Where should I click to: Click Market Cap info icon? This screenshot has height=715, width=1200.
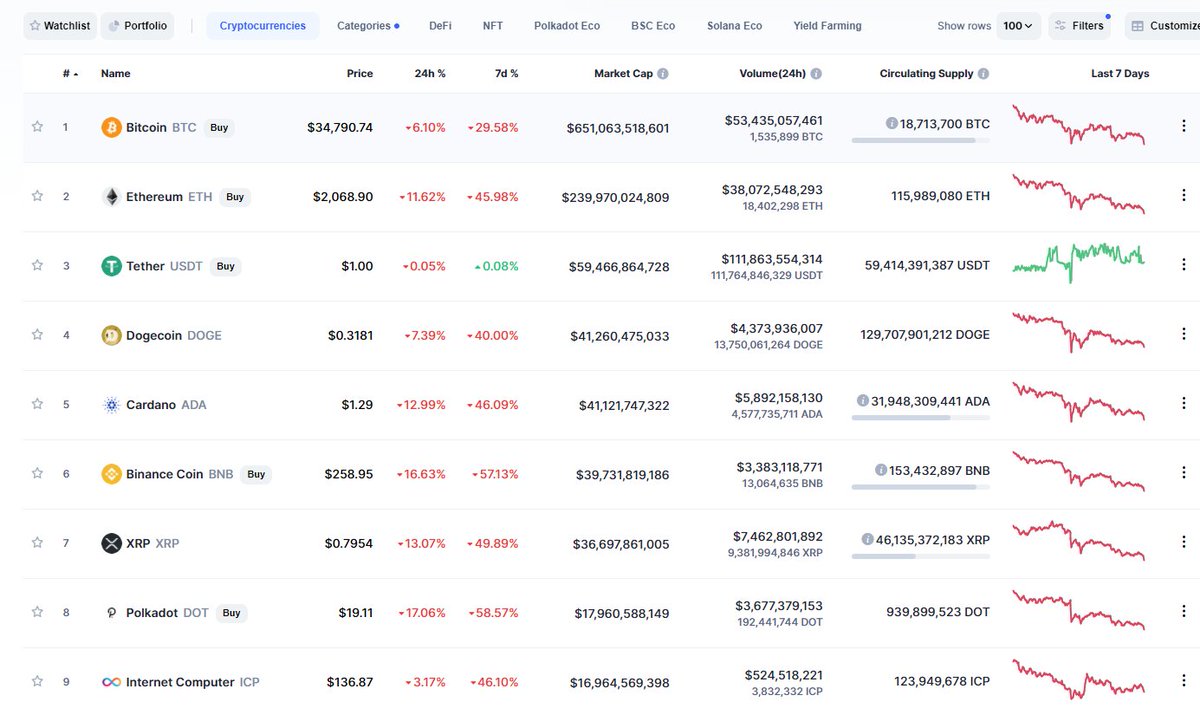pyautogui.click(x=663, y=74)
